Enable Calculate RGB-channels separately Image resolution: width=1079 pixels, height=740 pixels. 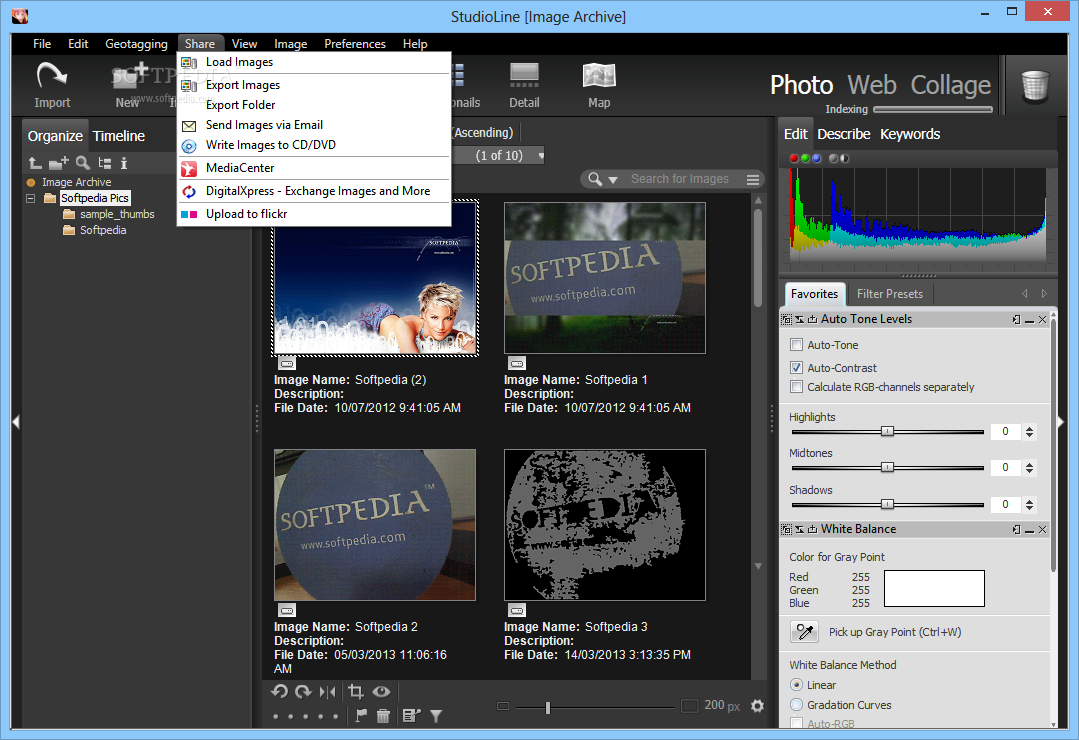pos(796,386)
